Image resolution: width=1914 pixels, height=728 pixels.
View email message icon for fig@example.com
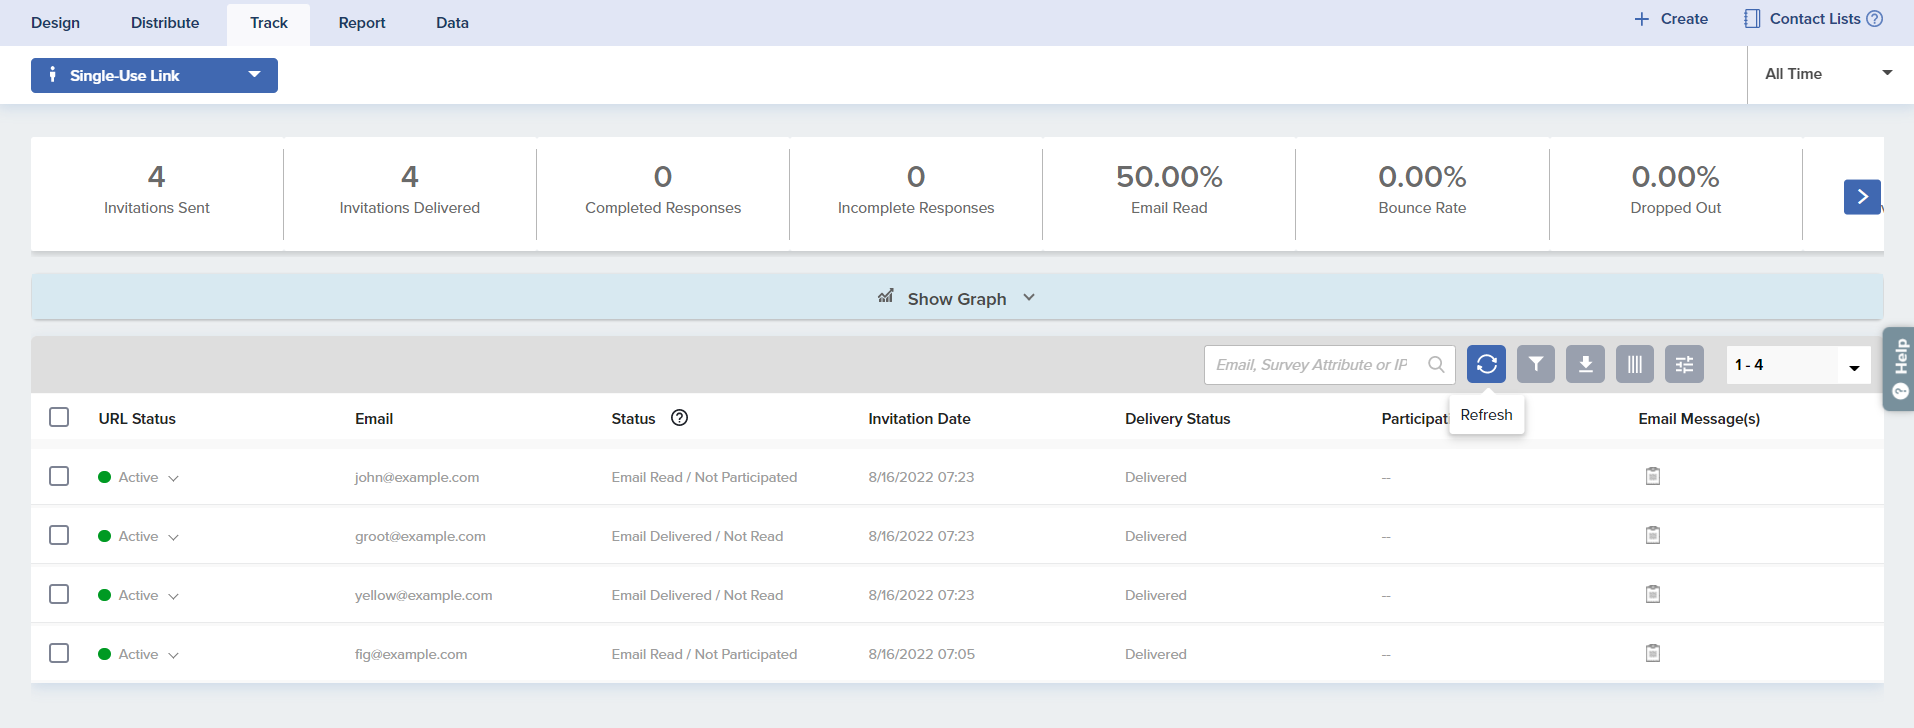1652,653
